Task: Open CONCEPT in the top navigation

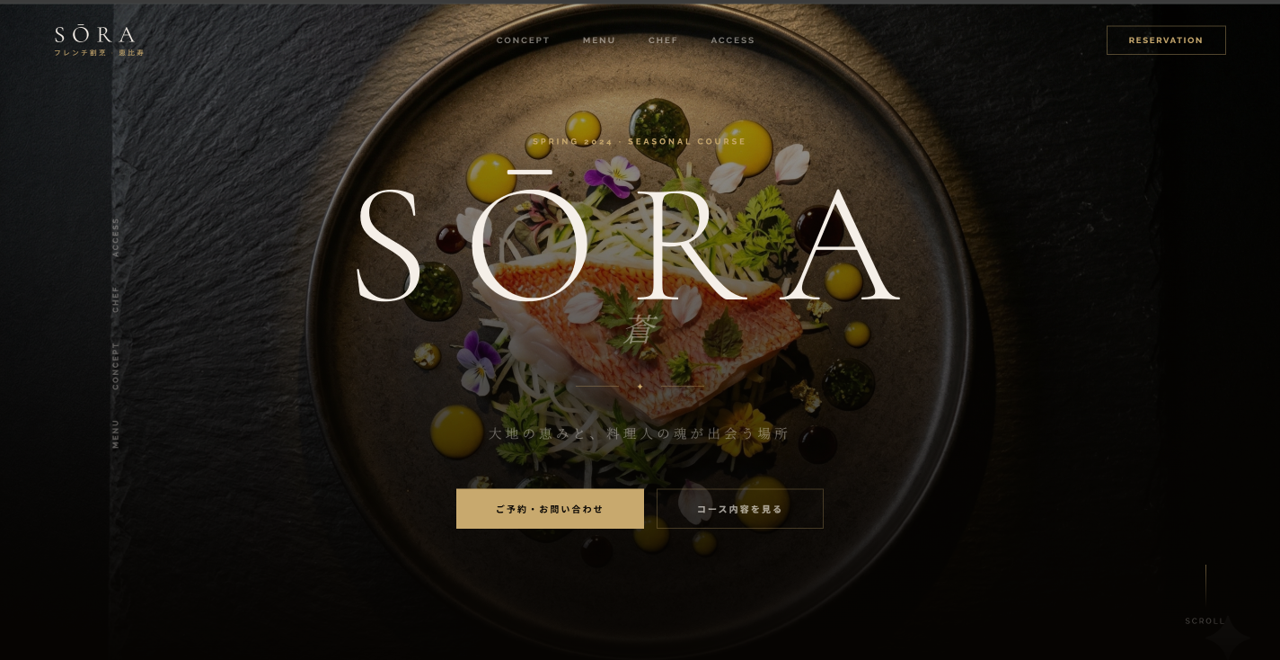Action: [523, 40]
